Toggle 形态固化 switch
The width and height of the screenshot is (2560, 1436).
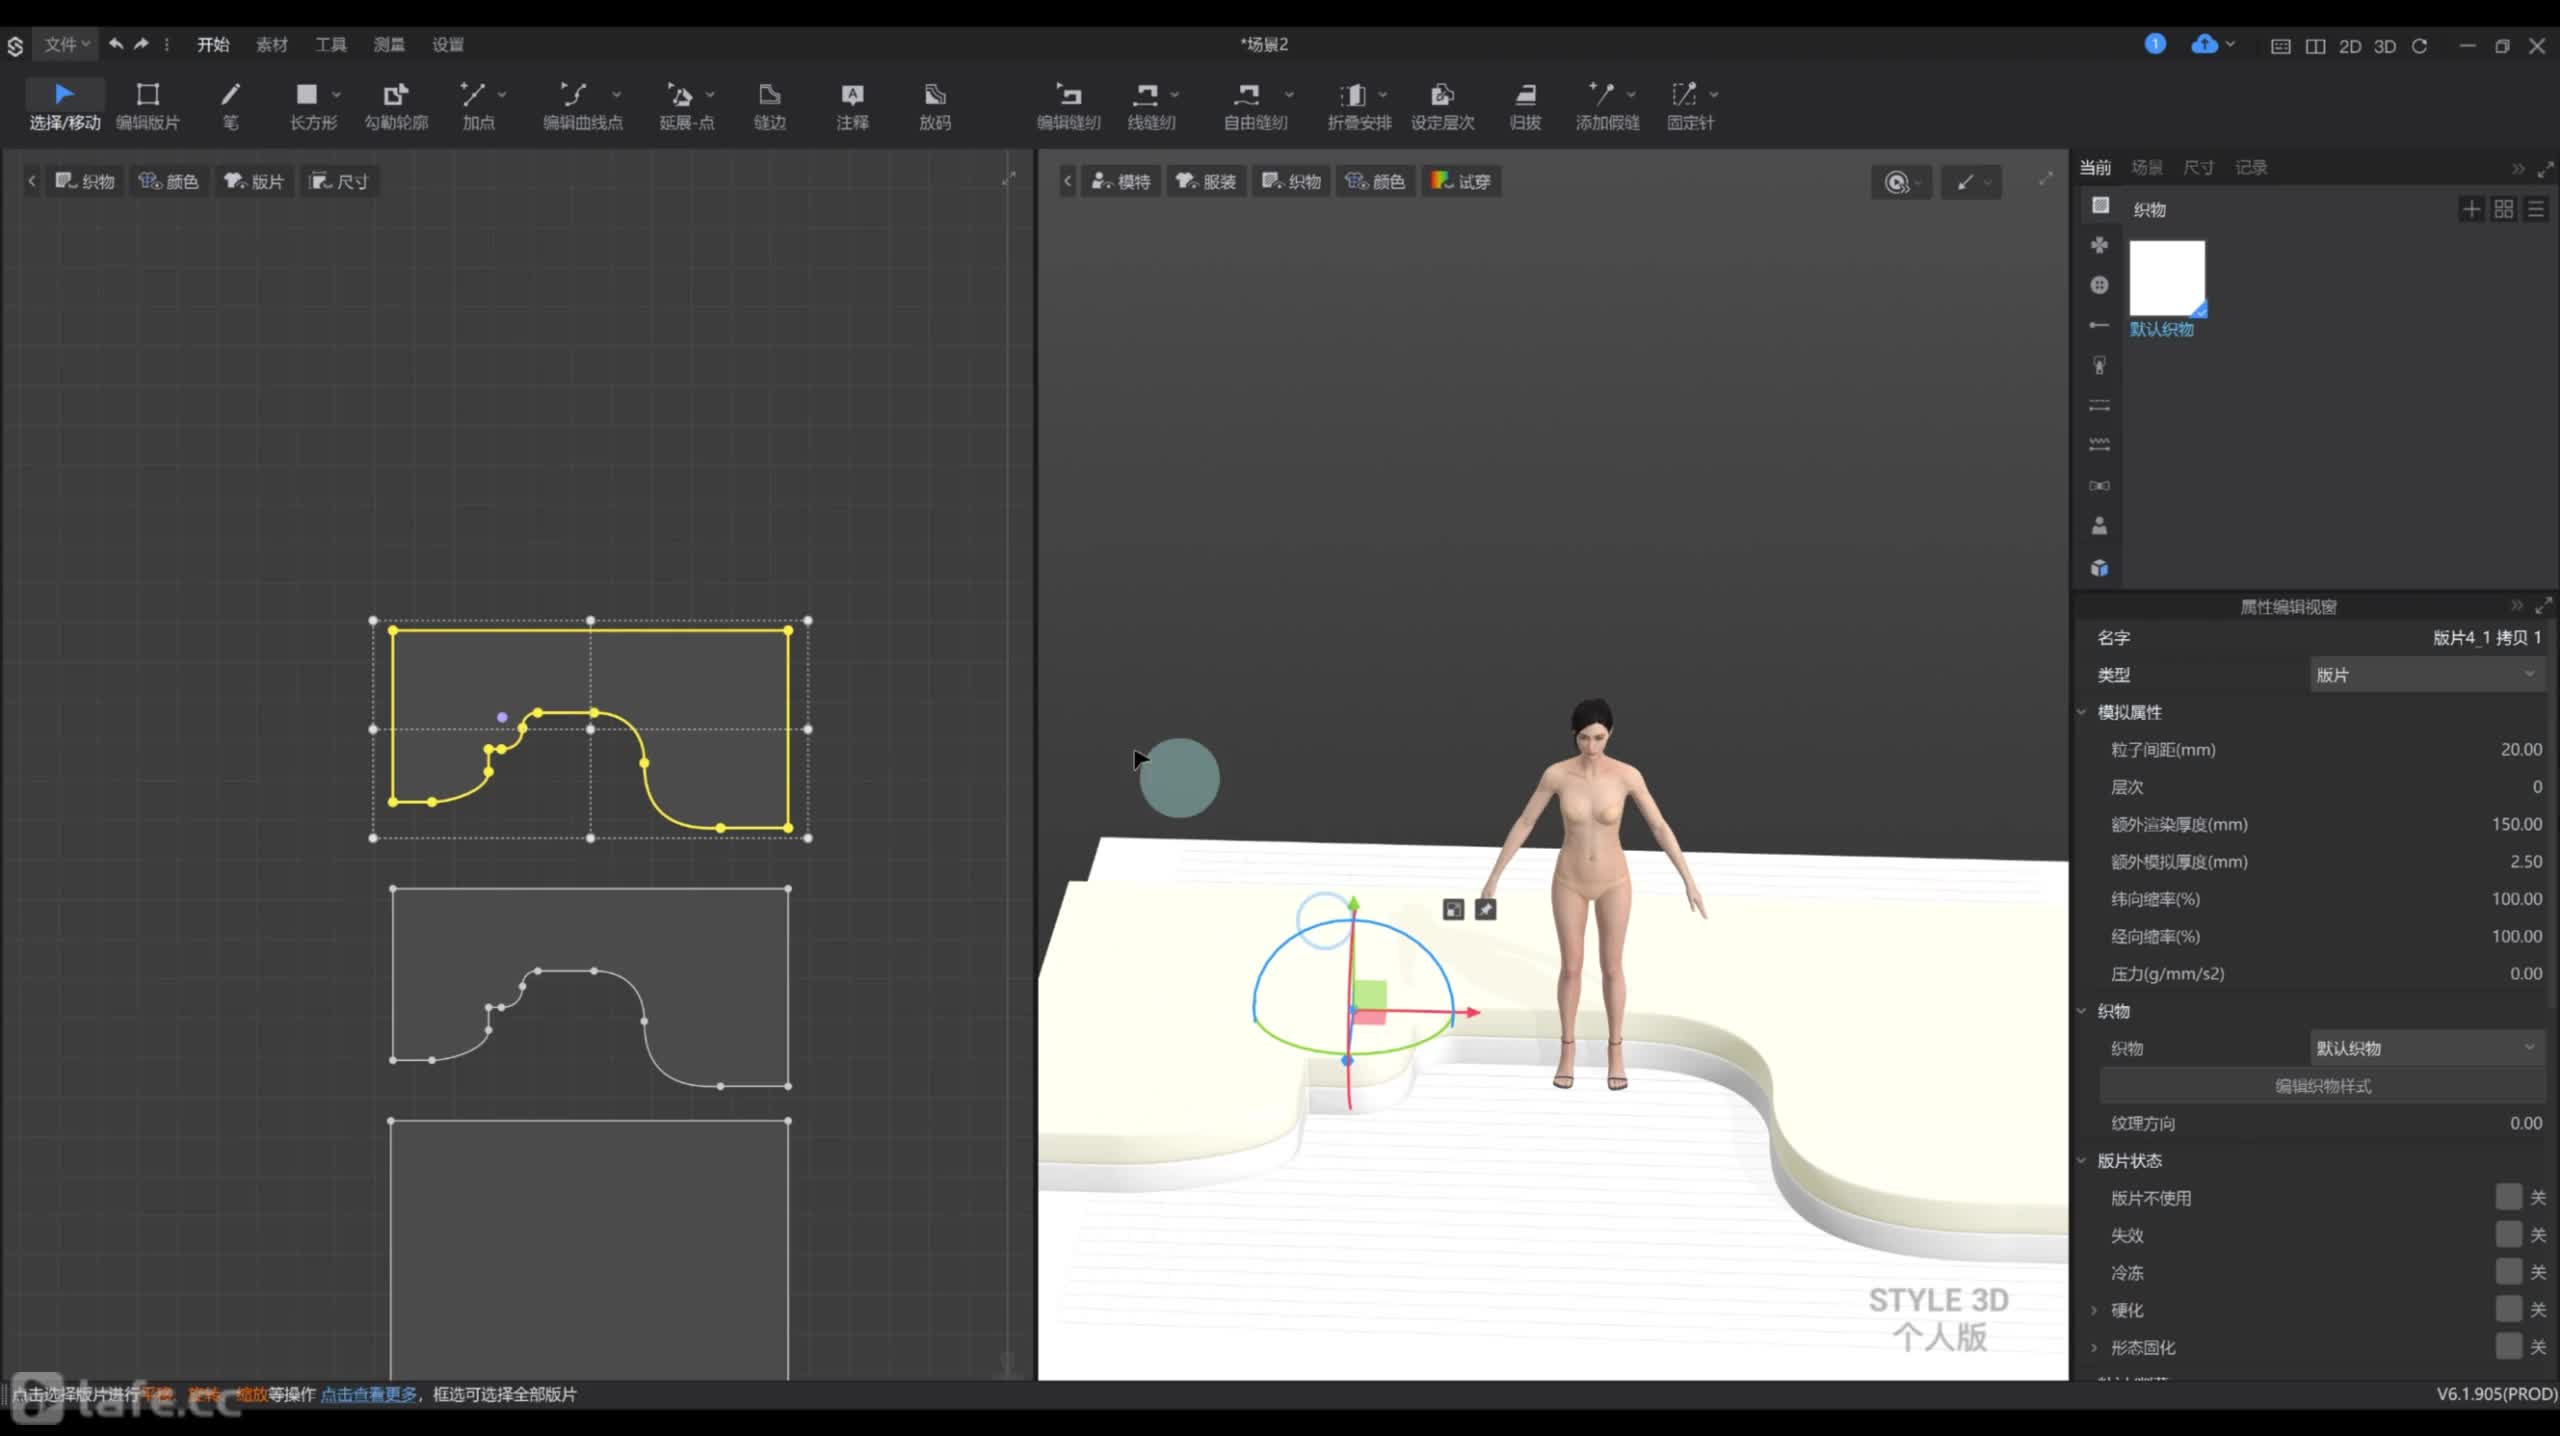tap(2508, 1346)
